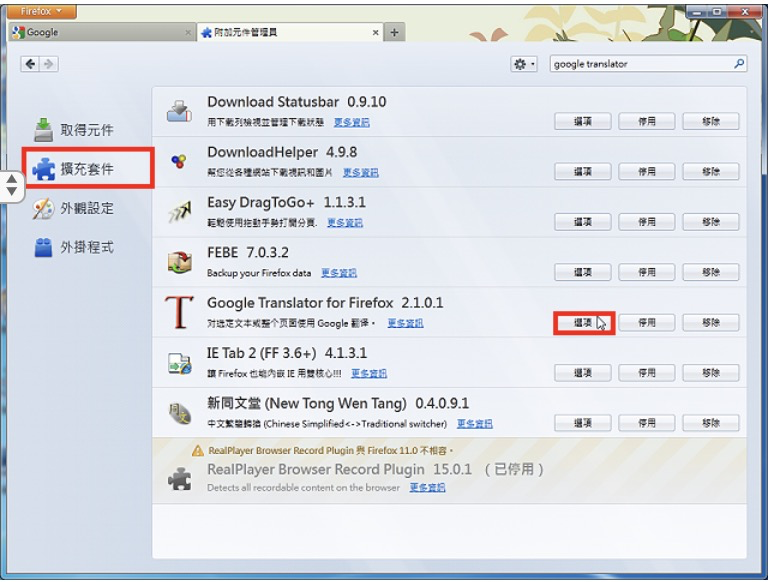Viewport: 768px width, 582px height.
Task: Open 取得元件 in the sidebar
Action: tap(73, 130)
